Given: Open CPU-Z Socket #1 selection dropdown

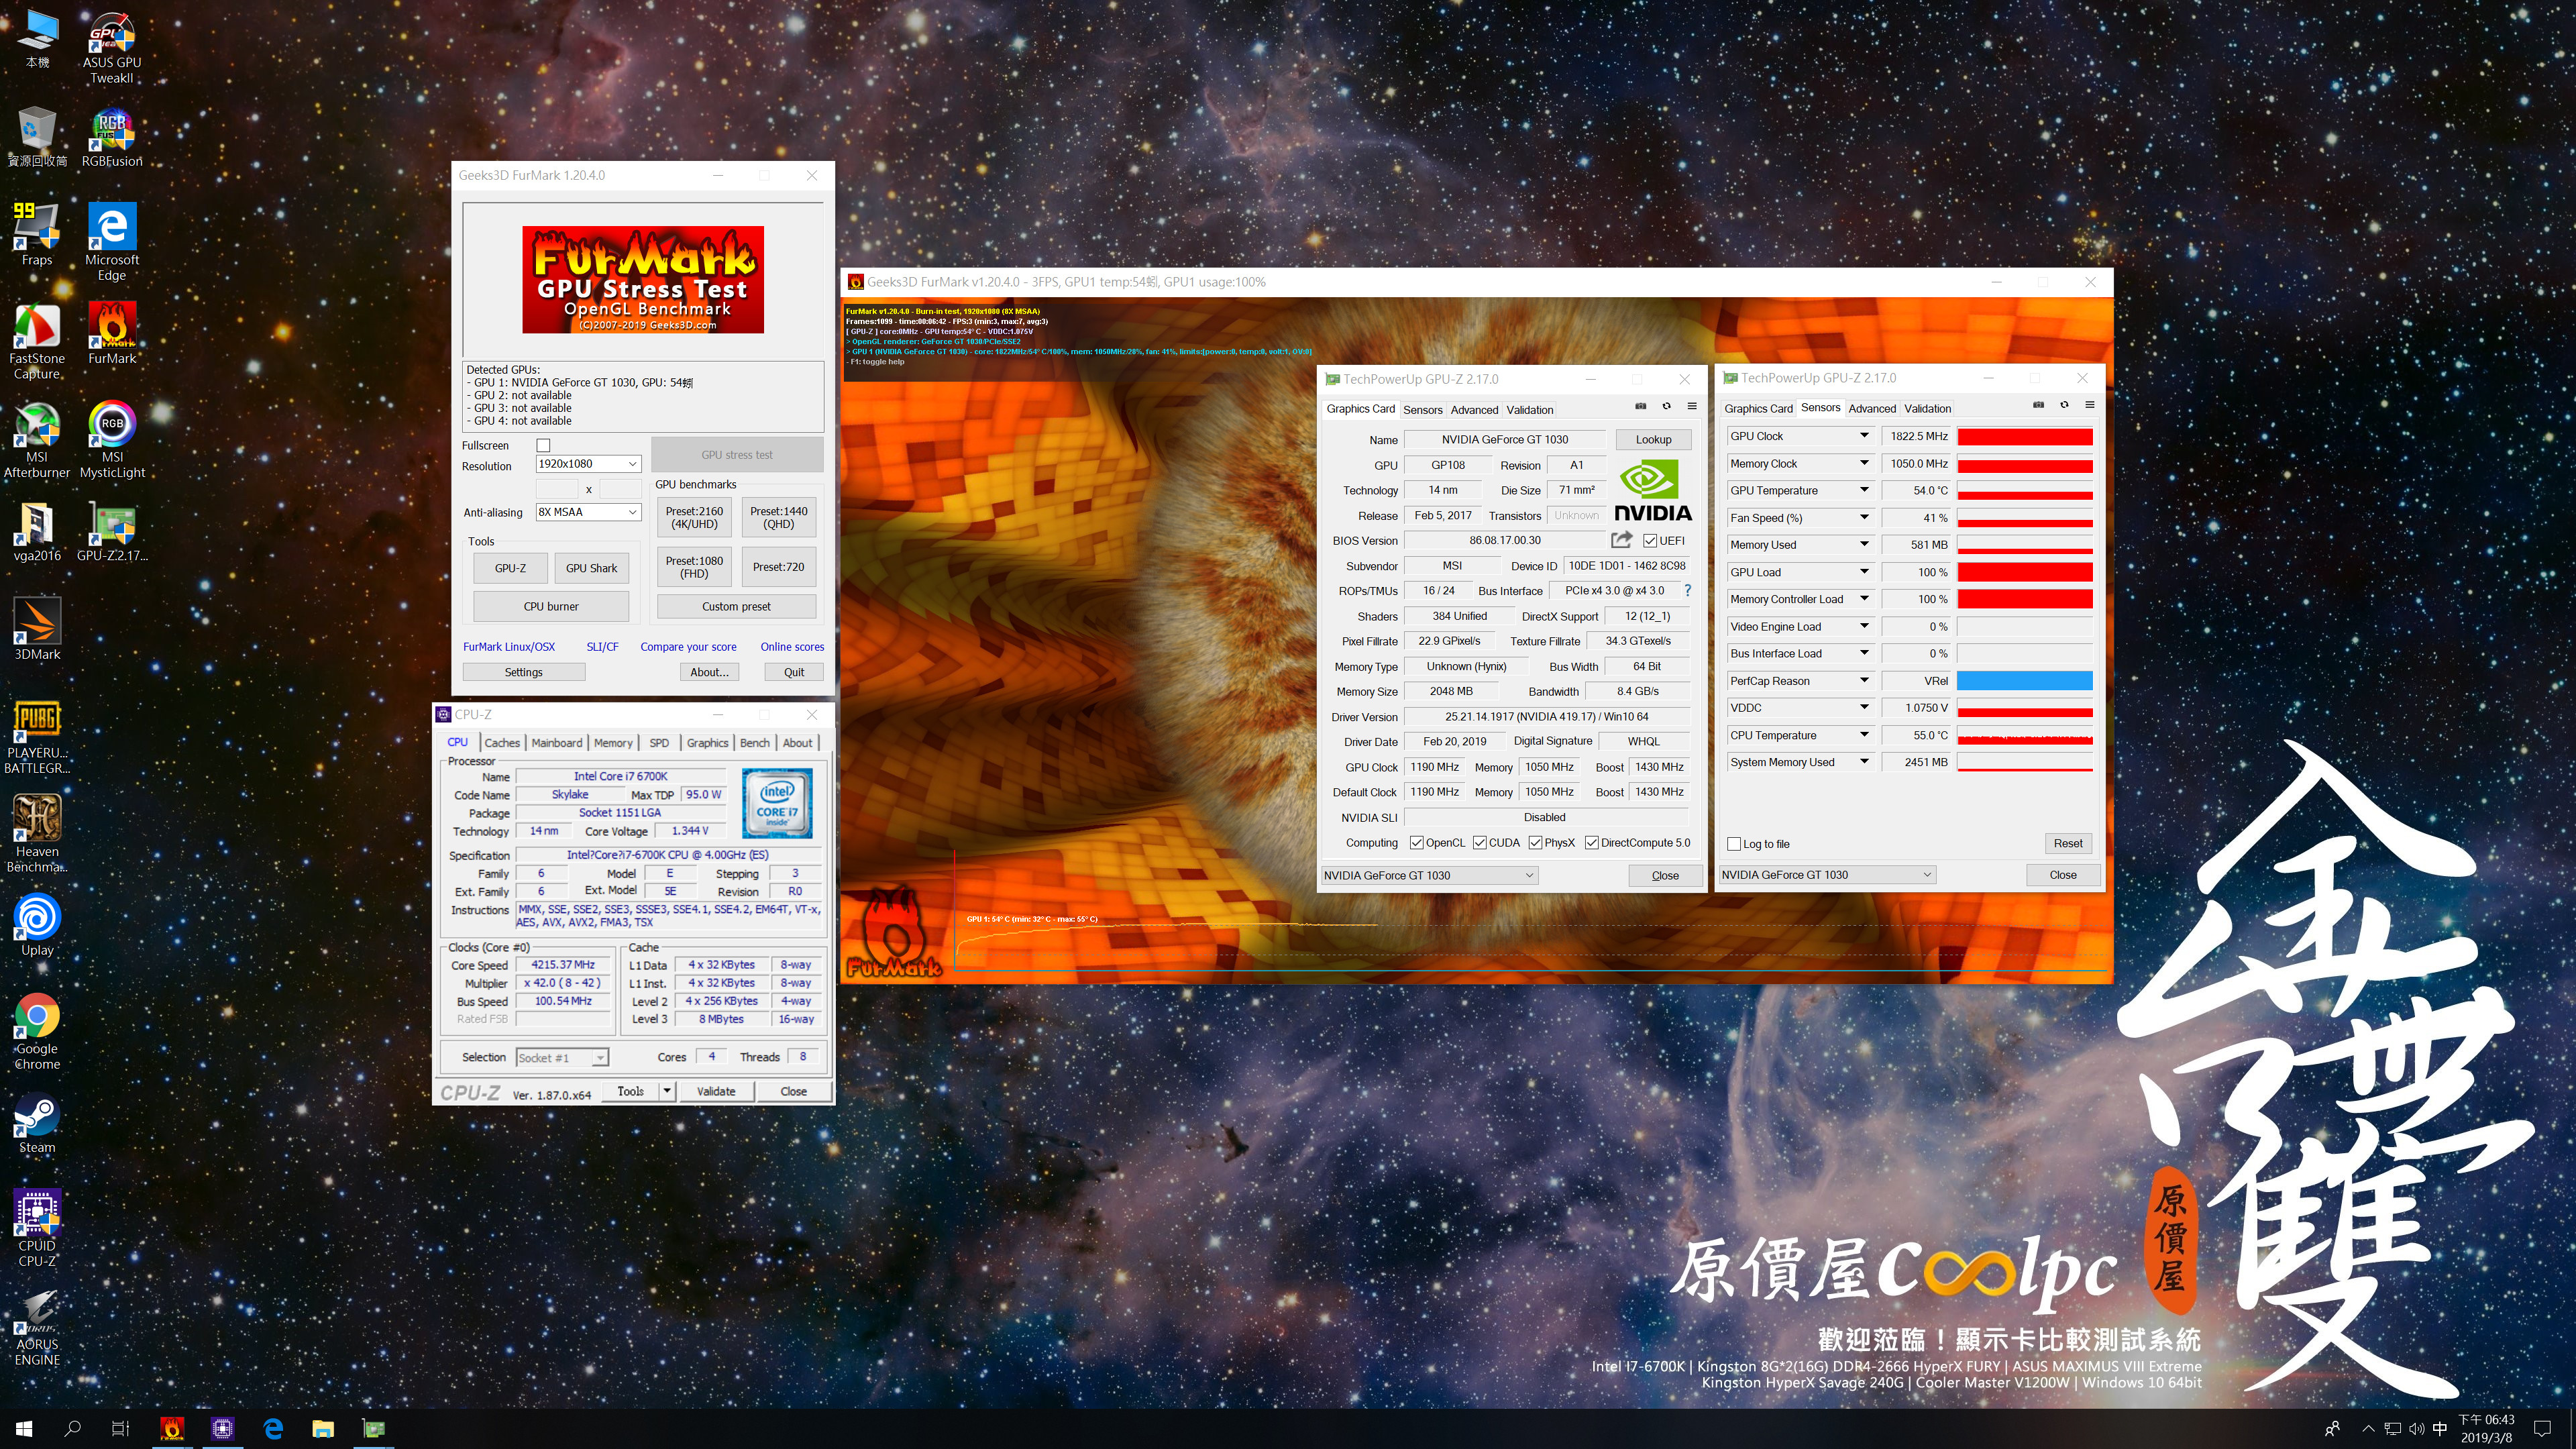Looking at the screenshot, I should pyautogui.click(x=562, y=1058).
